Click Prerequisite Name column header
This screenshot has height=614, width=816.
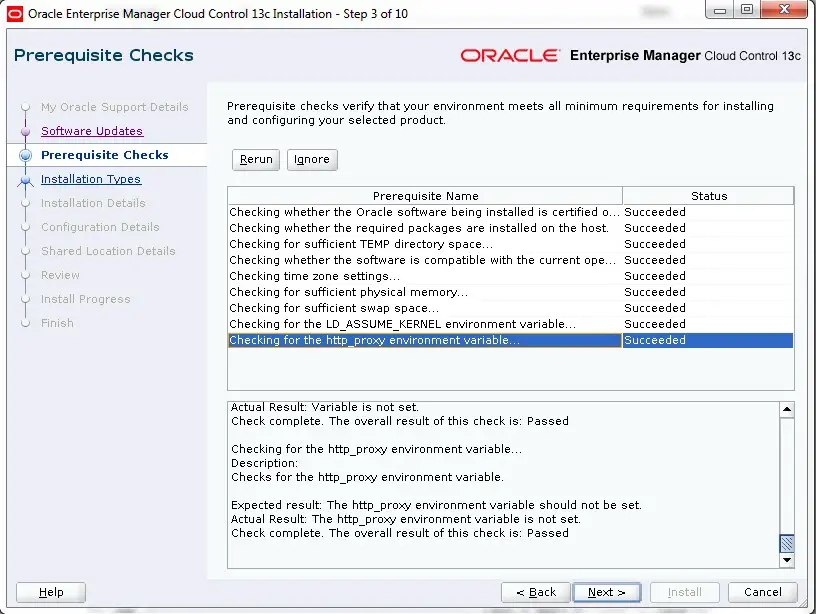pyautogui.click(x=425, y=196)
